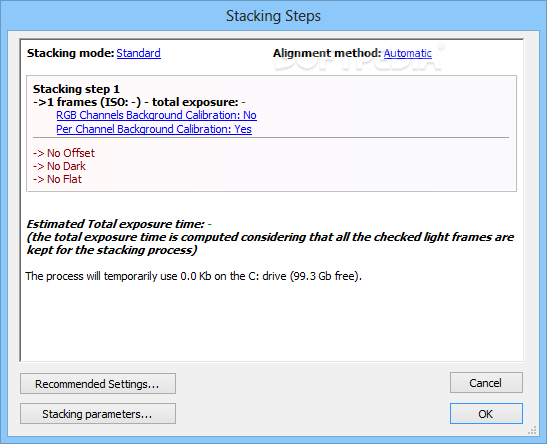Viewport: 547px width, 444px height.
Task: Click the window resize grip icon
Action: point(532,430)
